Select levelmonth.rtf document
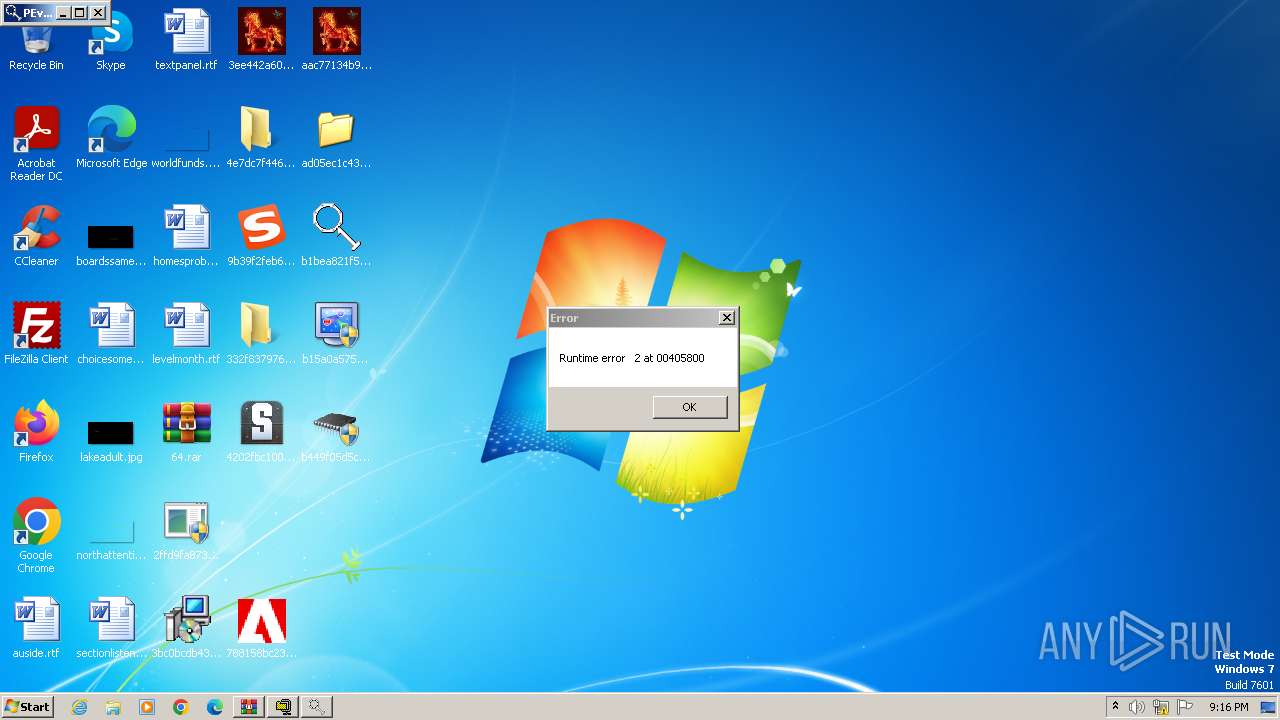This screenshot has height=720, width=1280. 186,335
